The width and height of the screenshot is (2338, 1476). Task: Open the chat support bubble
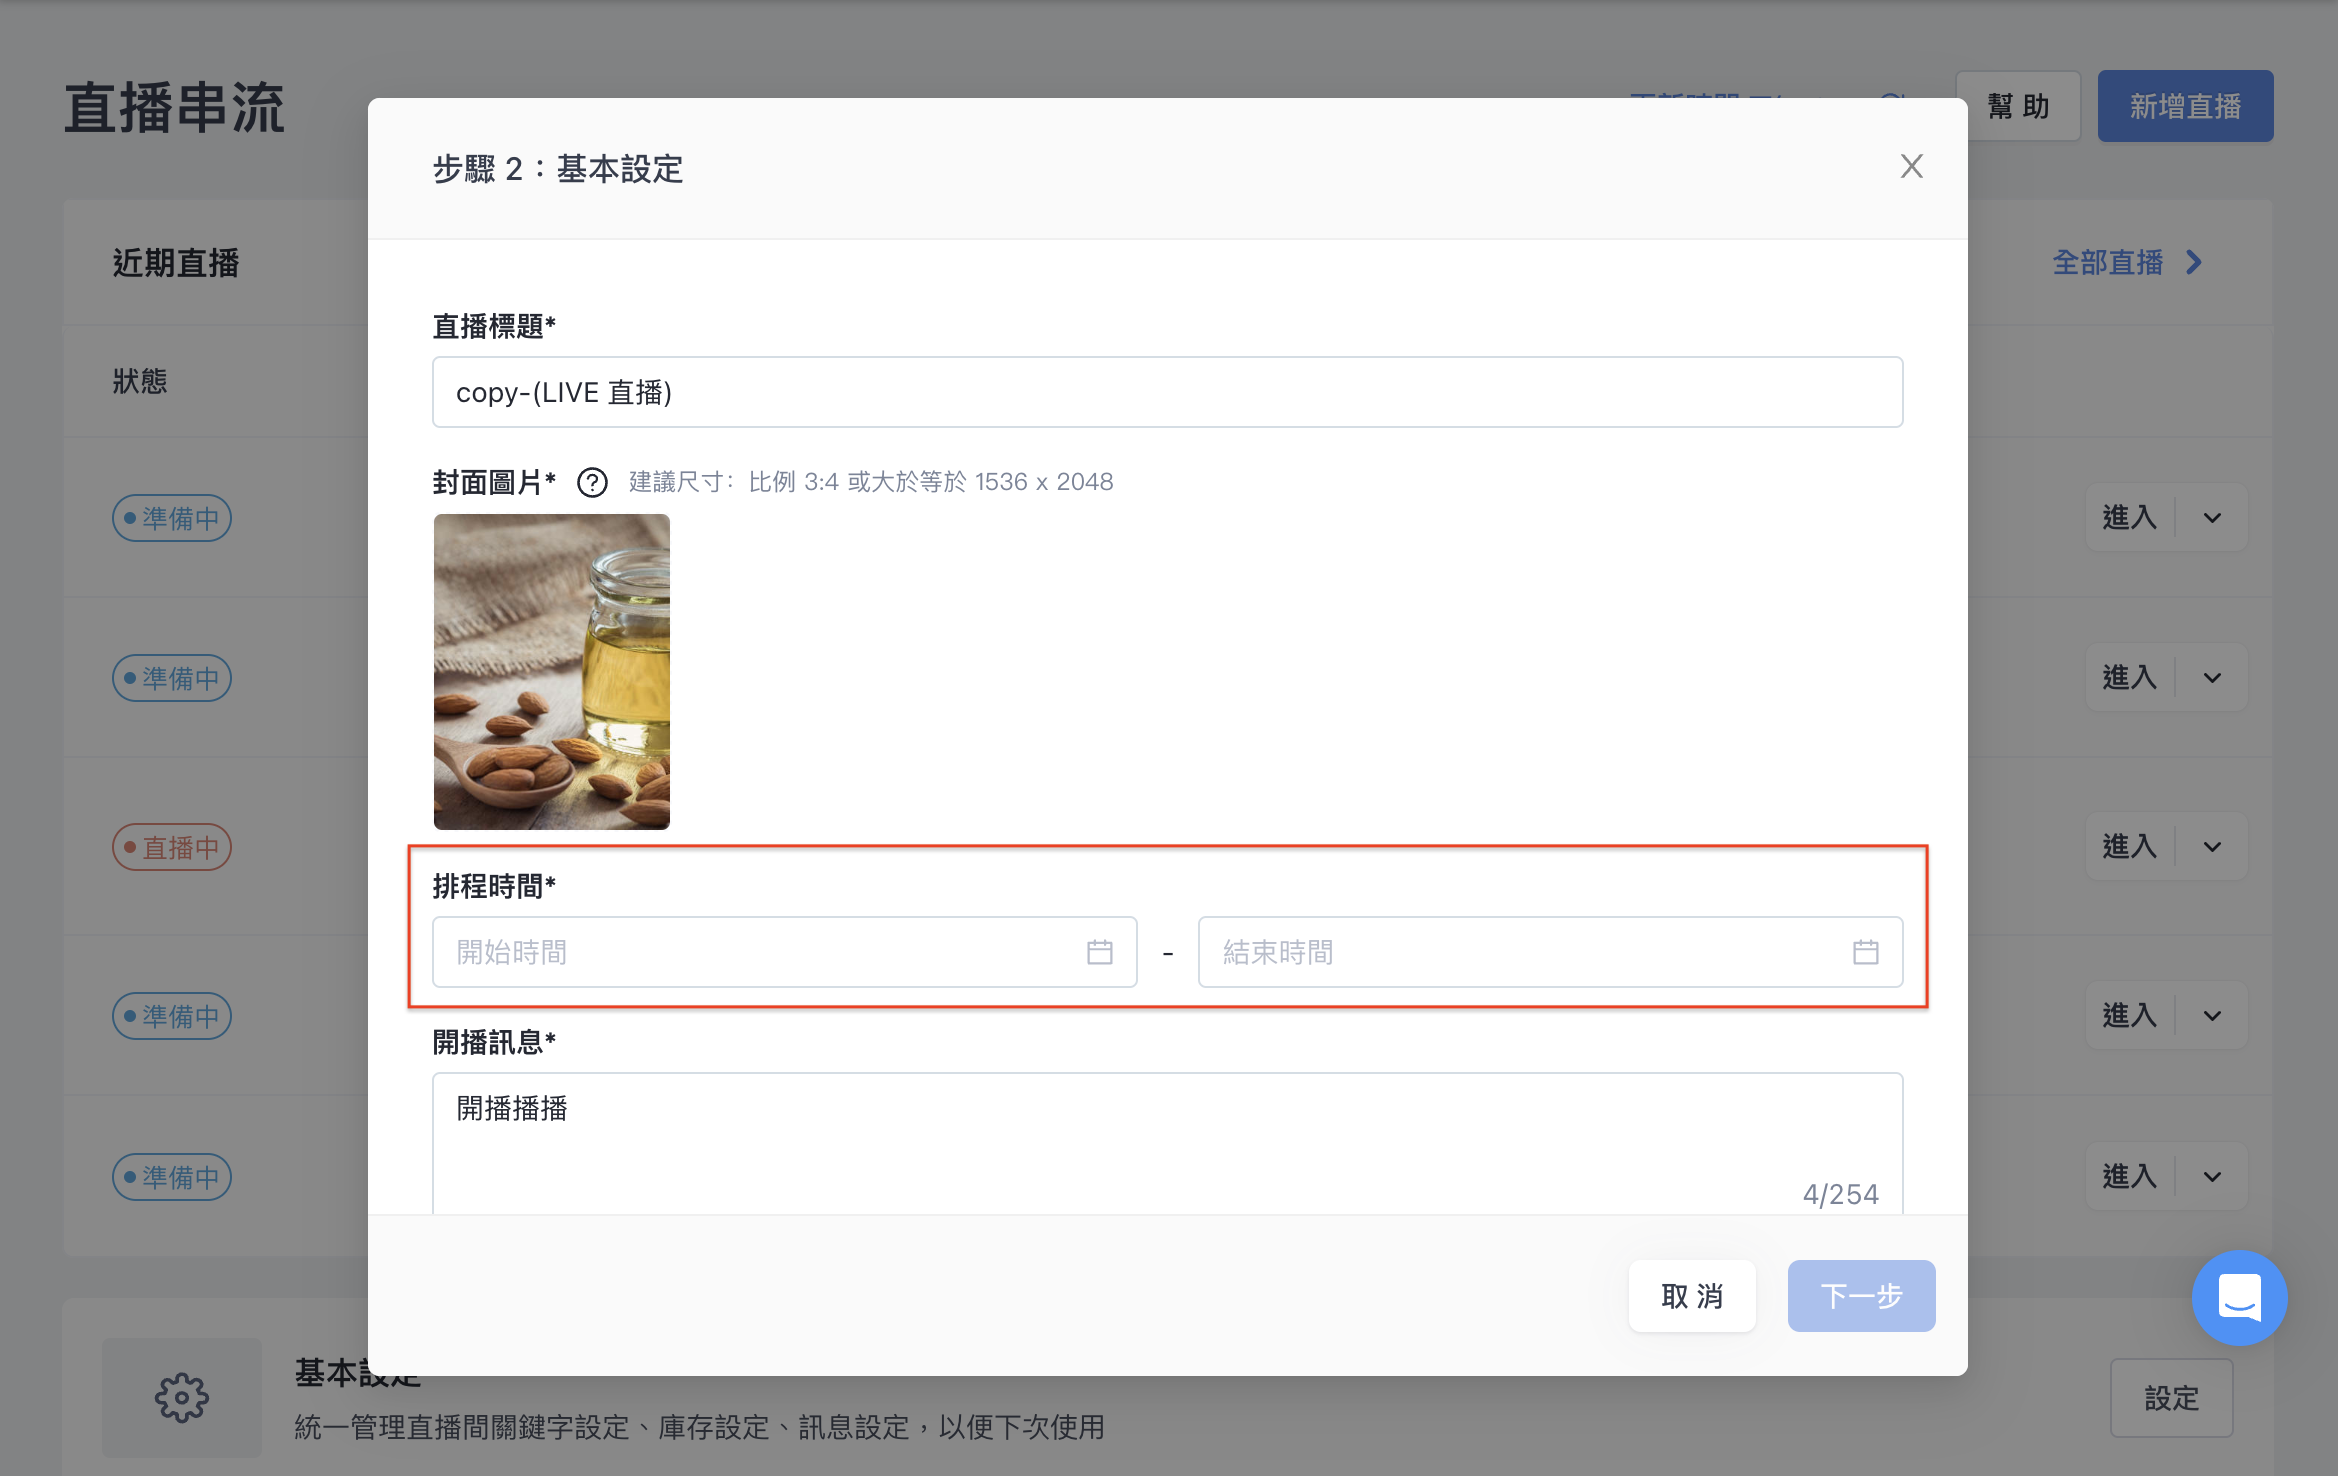coord(2239,1297)
